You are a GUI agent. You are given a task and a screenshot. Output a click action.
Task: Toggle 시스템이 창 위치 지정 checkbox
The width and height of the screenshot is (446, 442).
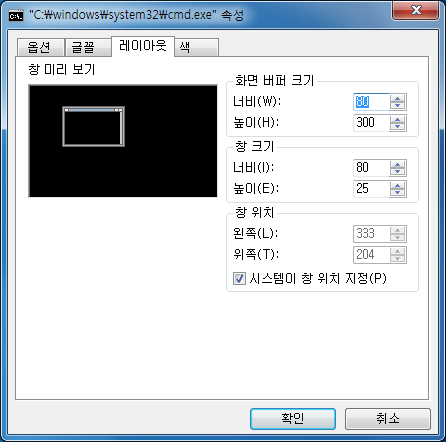[x=239, y=278]
